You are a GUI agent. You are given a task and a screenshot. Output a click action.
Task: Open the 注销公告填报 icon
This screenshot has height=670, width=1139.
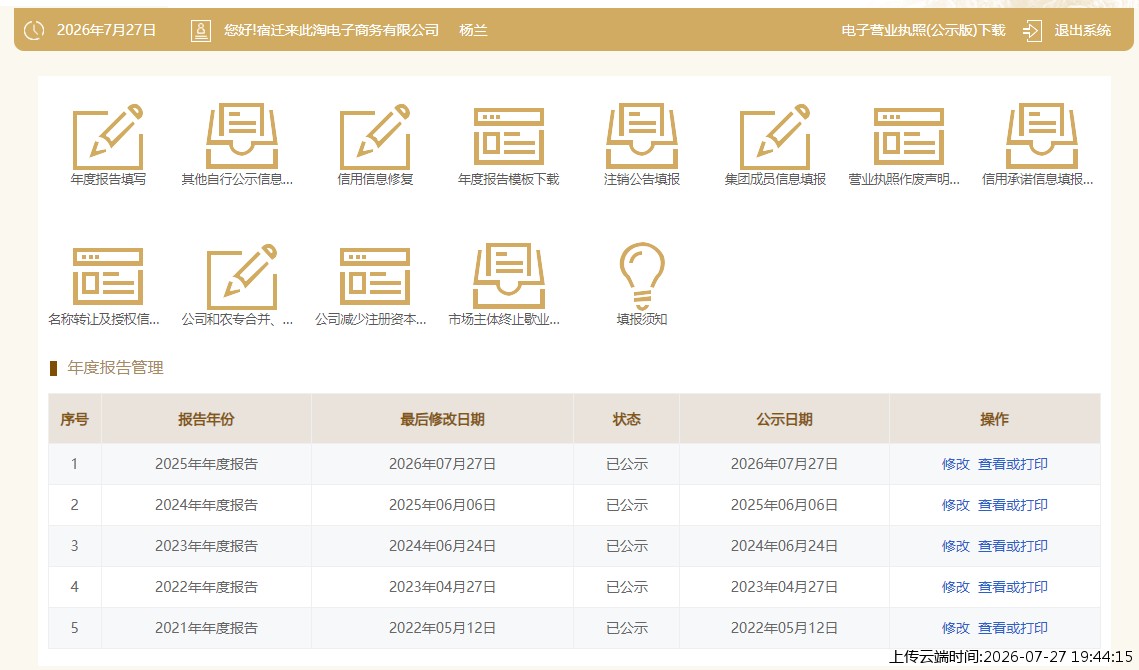(x=642, y=137)
